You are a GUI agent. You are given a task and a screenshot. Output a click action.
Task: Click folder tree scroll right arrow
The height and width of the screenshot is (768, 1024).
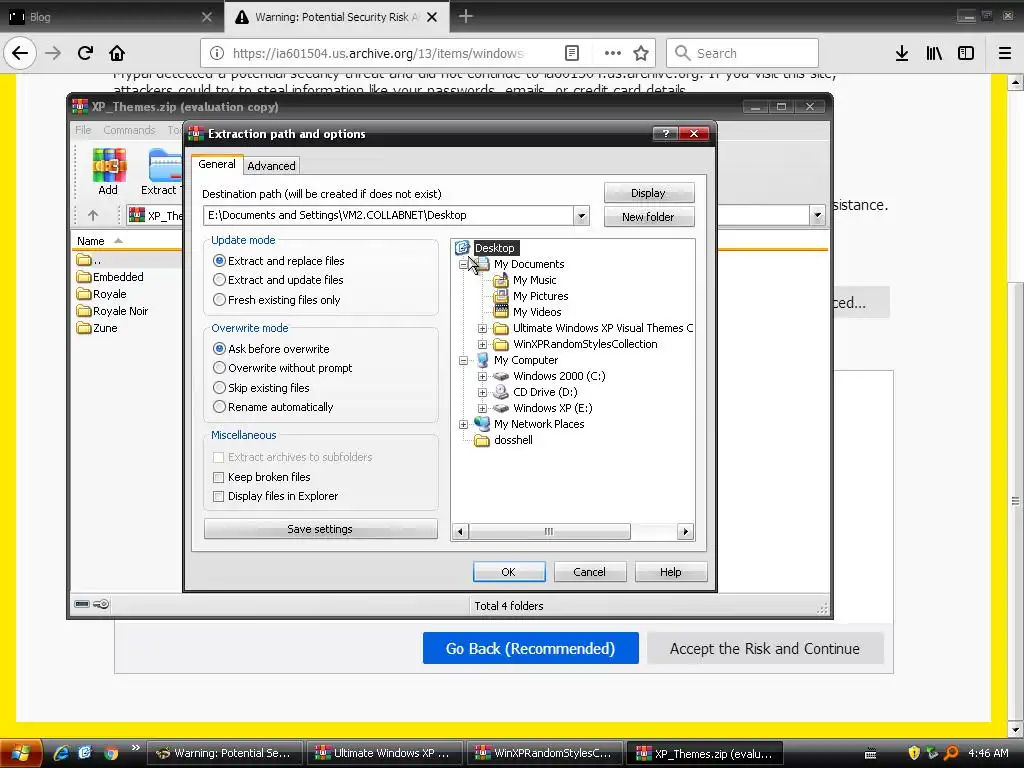tap(685, 532)
